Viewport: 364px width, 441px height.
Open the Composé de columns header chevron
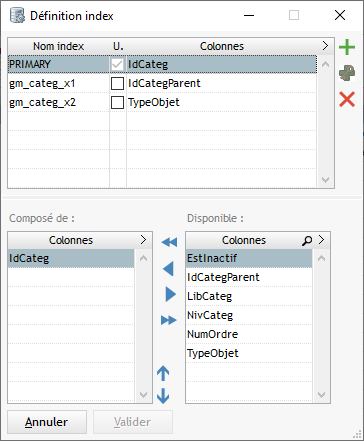pyautogui.click(x=143, y=240)
